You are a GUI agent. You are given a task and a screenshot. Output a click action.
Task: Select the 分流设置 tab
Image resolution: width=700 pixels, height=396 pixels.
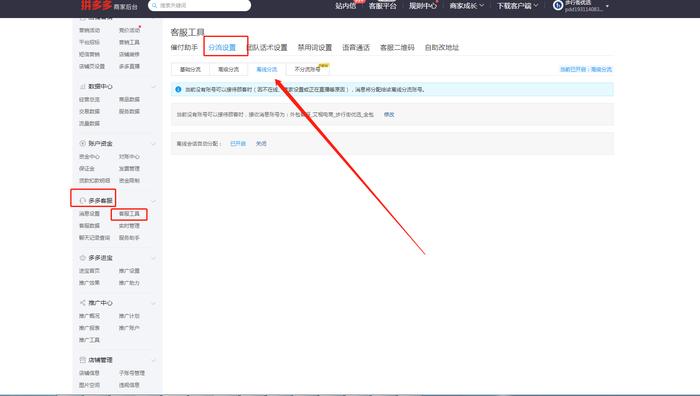pyautogui.click(x=222, y=47)
